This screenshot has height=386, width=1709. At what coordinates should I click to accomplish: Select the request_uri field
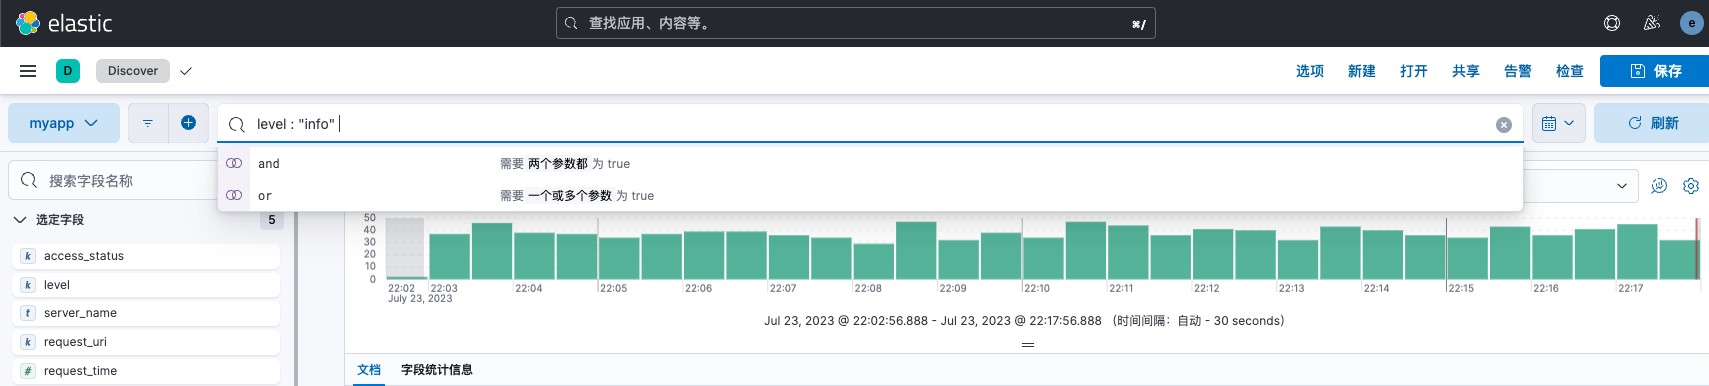(x=147, y=342)
